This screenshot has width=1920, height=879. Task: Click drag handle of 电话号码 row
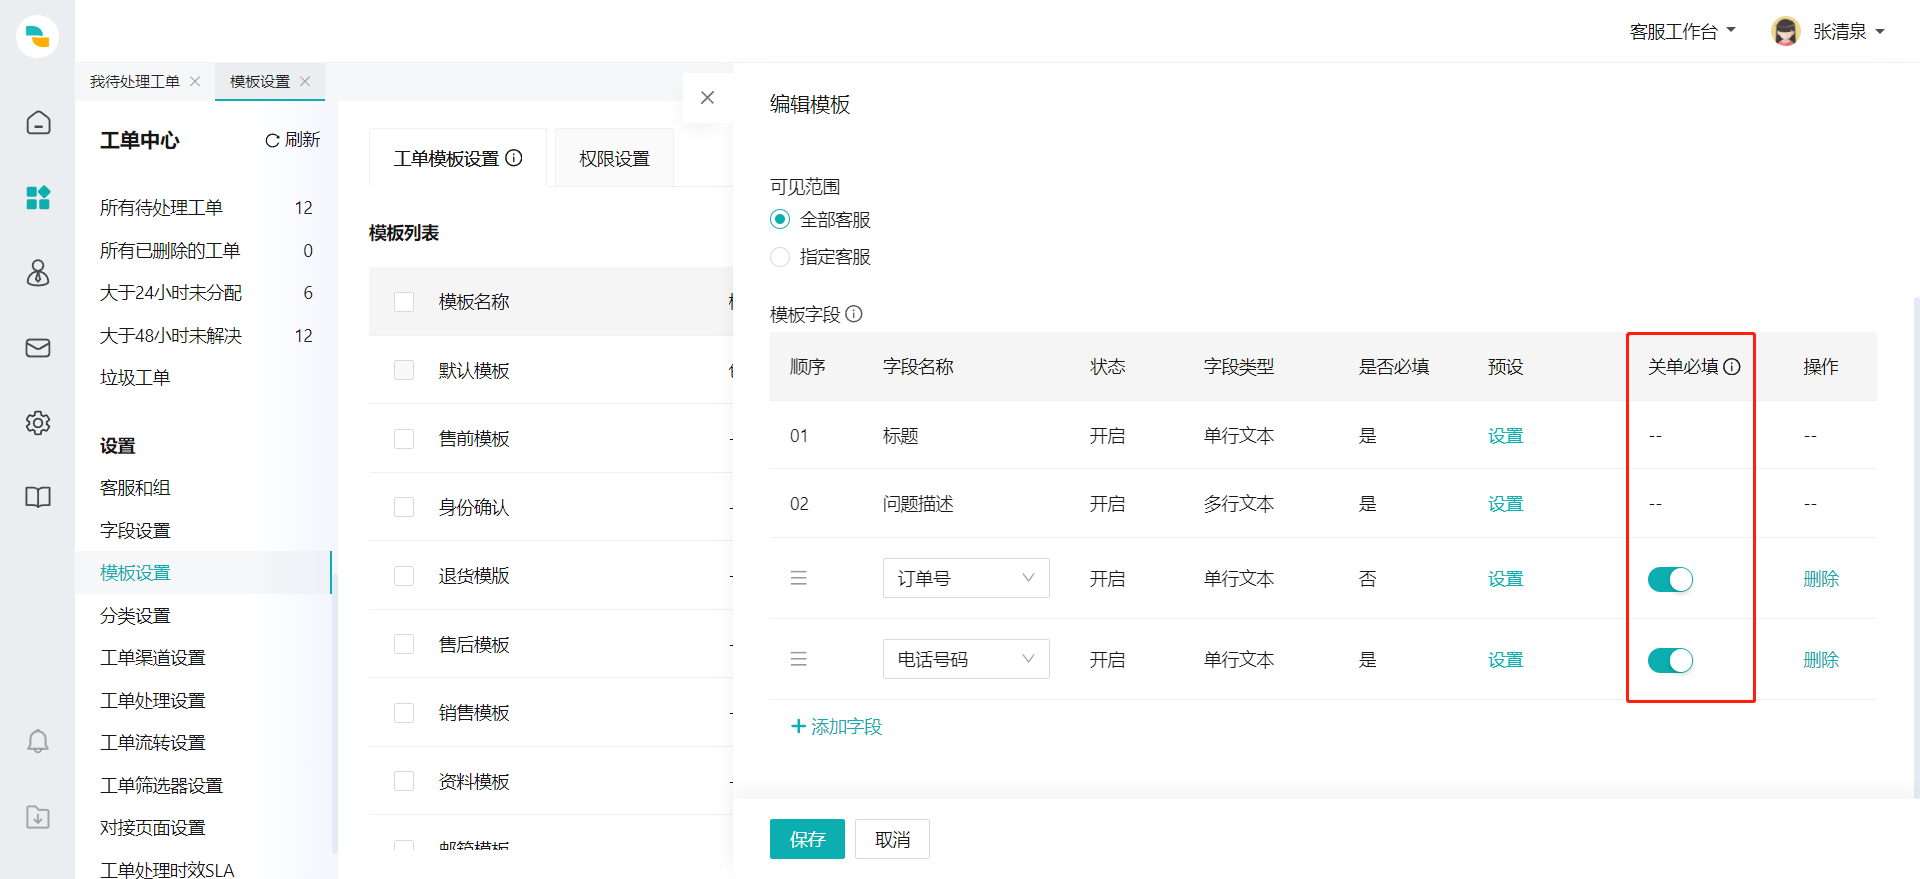tap(799, 659)
